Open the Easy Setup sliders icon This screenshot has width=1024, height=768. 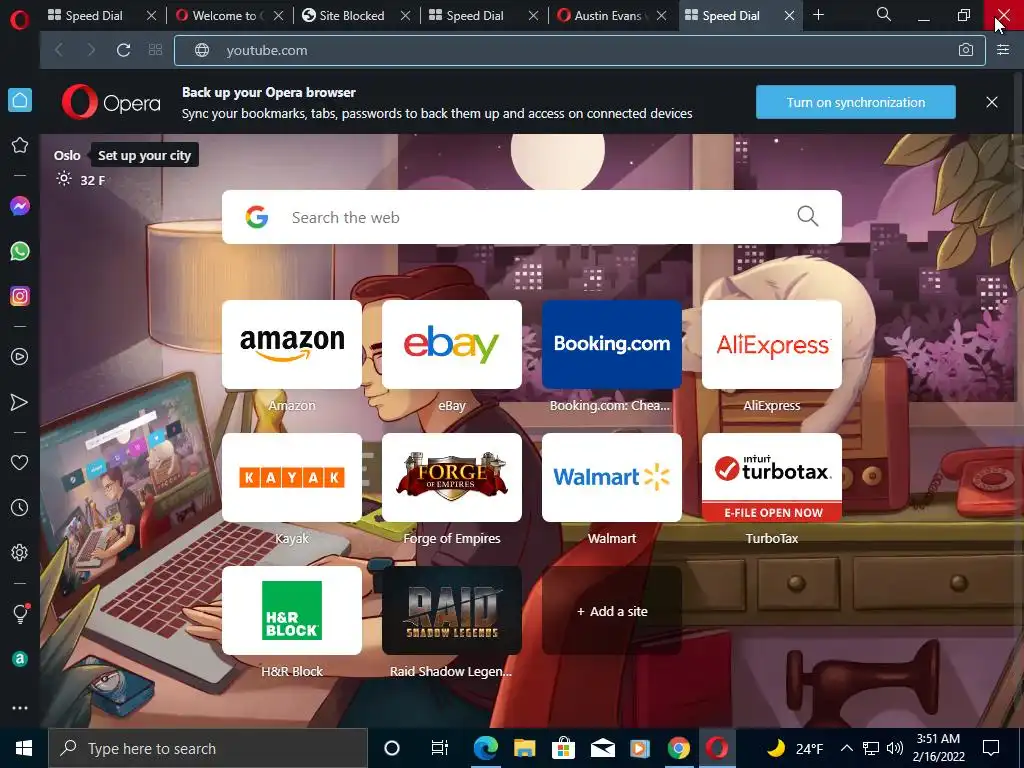[1003, 50]
